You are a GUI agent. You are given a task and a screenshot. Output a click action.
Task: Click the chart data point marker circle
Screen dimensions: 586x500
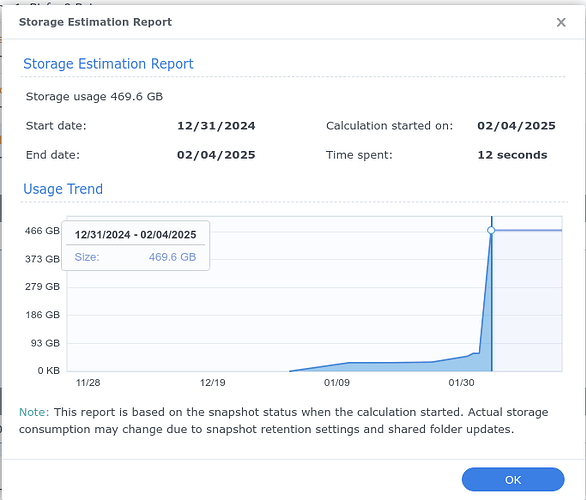coord(491,230)
